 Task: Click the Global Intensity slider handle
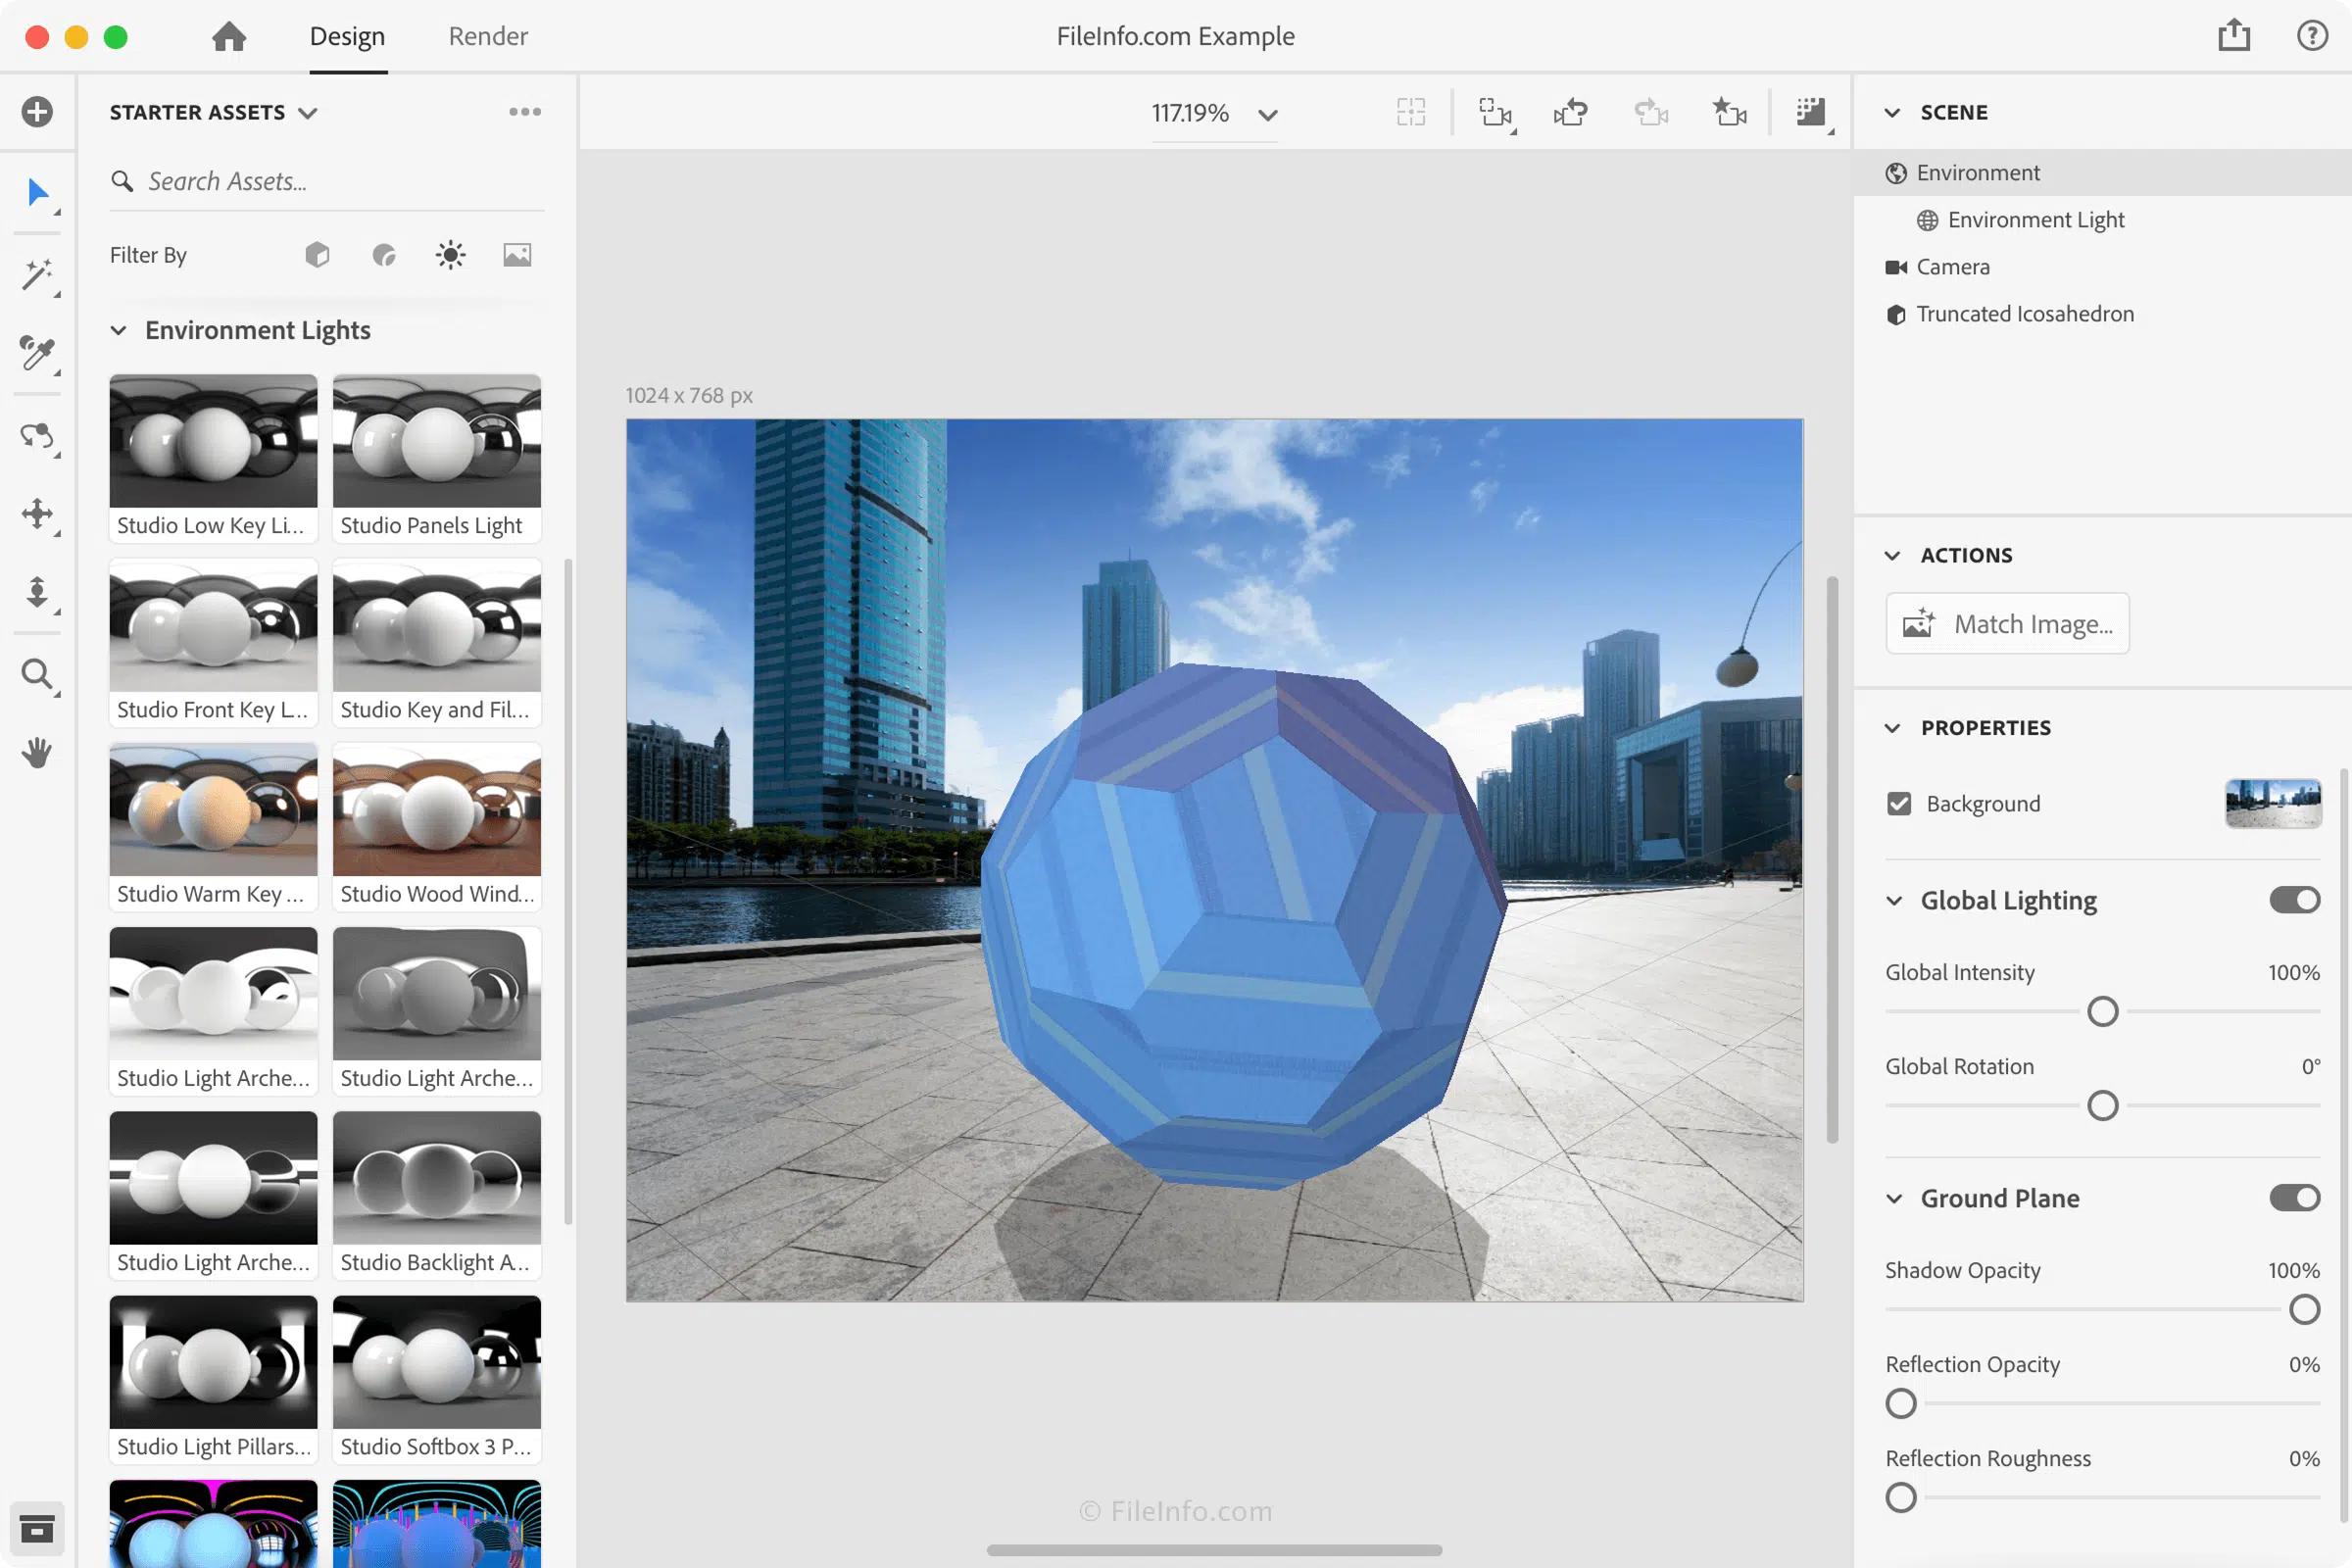tap(2102, 1011)
